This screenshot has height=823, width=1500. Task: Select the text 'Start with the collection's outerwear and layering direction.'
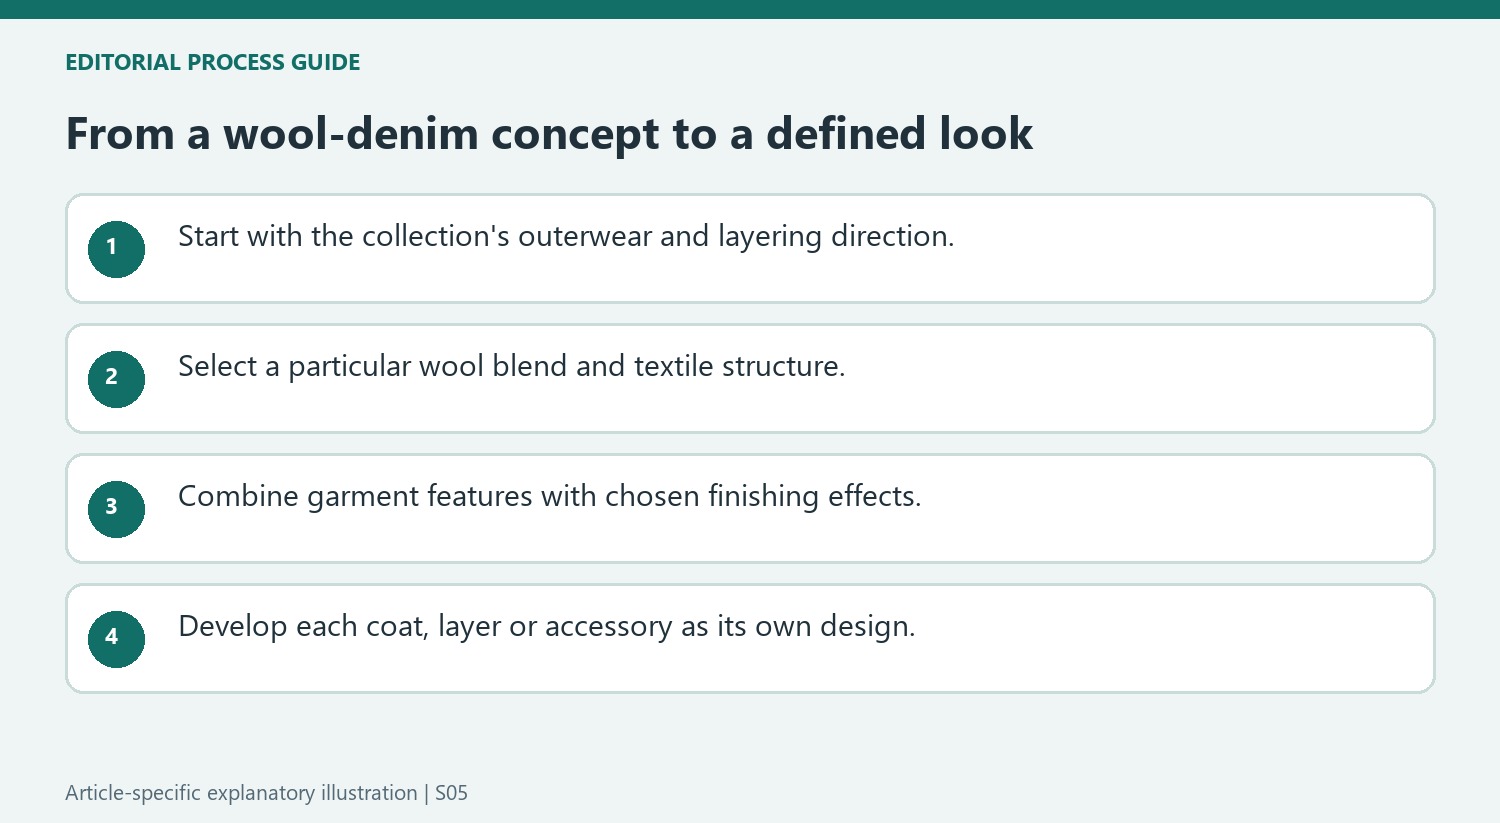[566, 236]
